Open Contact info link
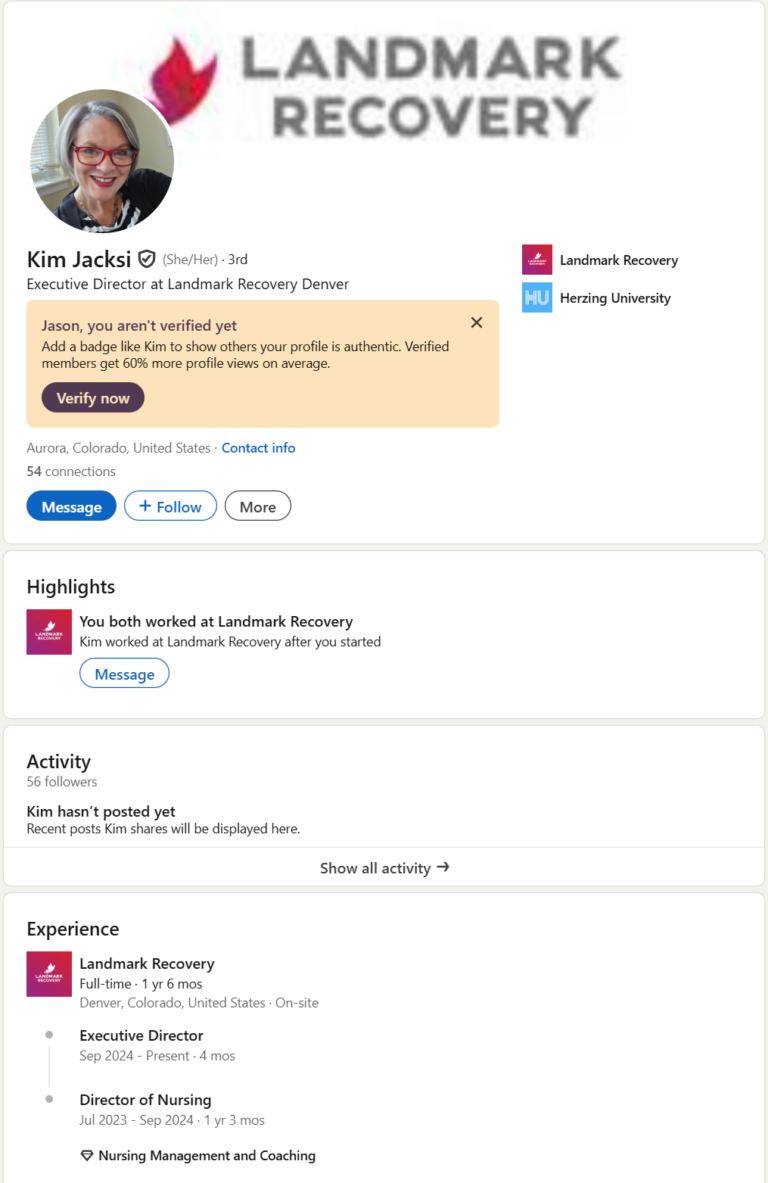Screen dimensions: 768x1183 [258, 448]
